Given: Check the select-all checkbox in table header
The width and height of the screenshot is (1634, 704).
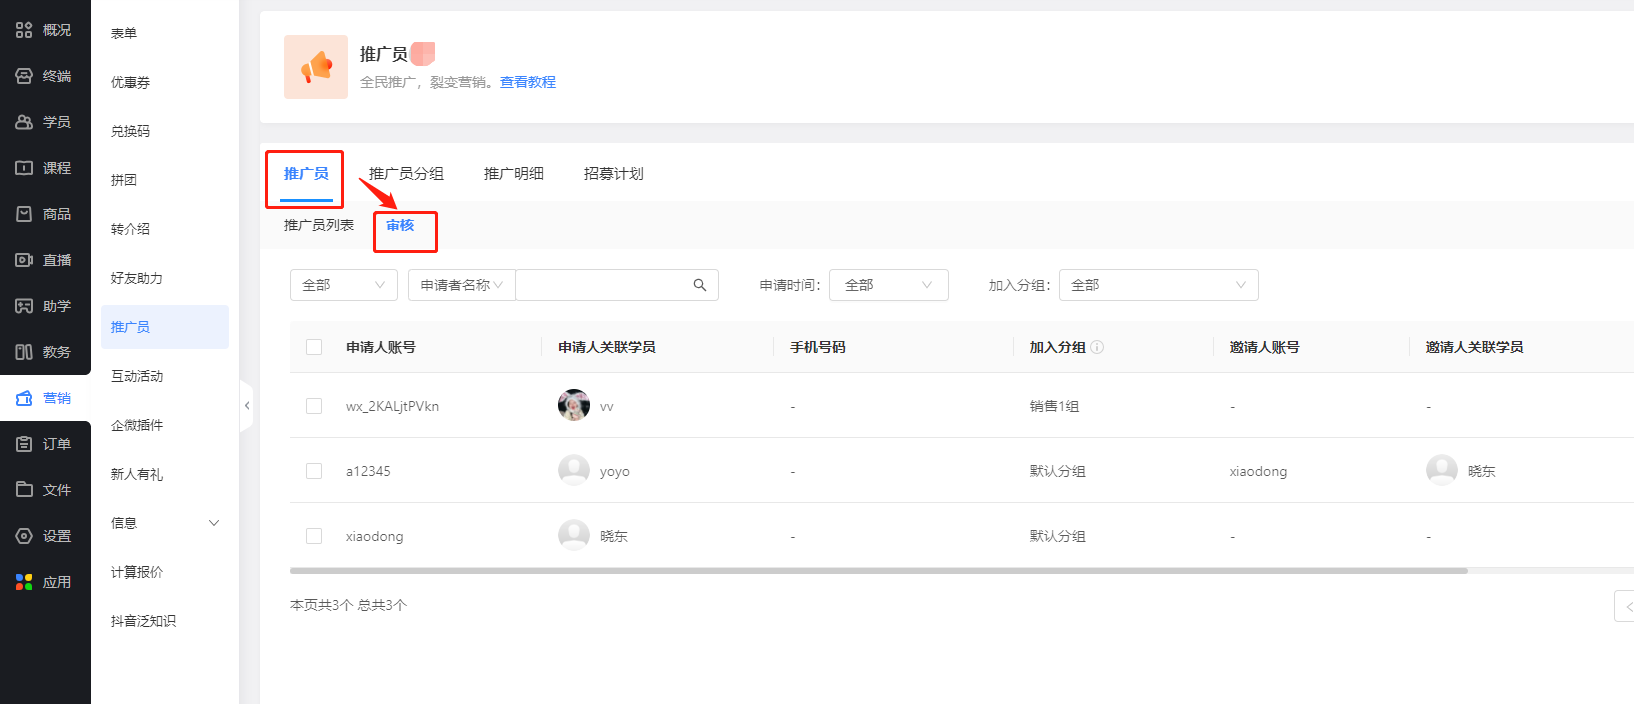Looking at the screenshot, I should point(314,347).
